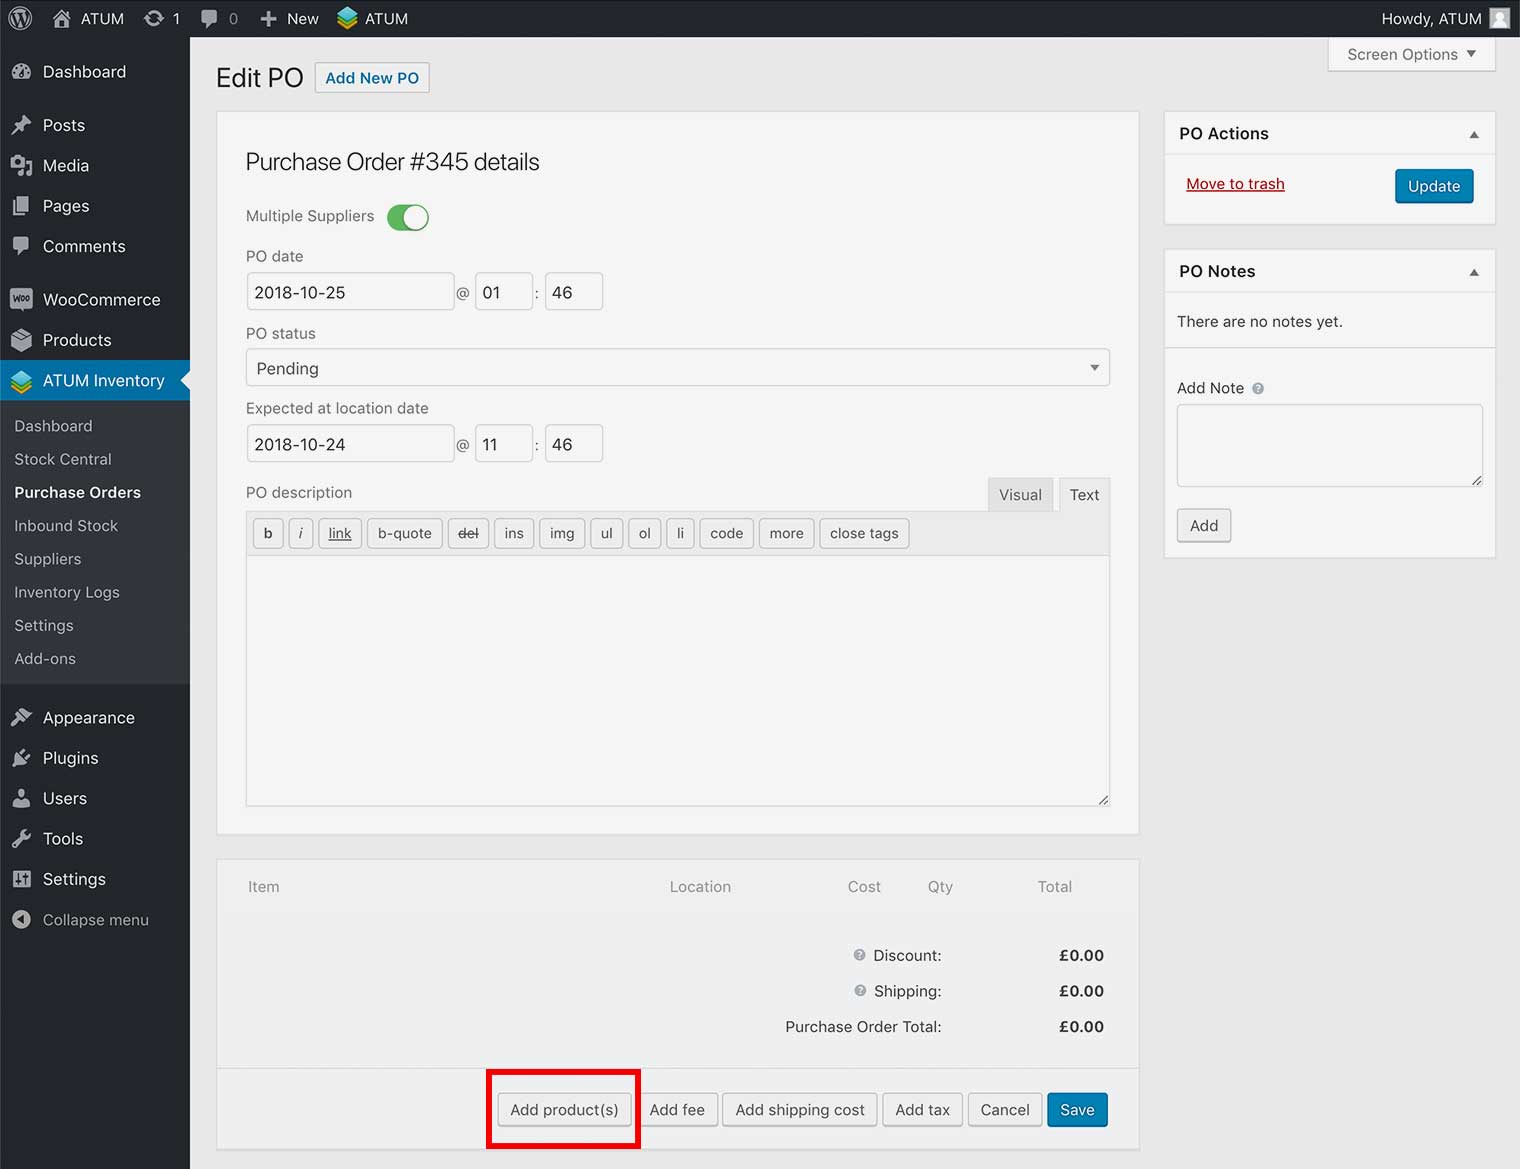
Task: Insert b-quote tag from editor toolbar
Action: [404, 534]
